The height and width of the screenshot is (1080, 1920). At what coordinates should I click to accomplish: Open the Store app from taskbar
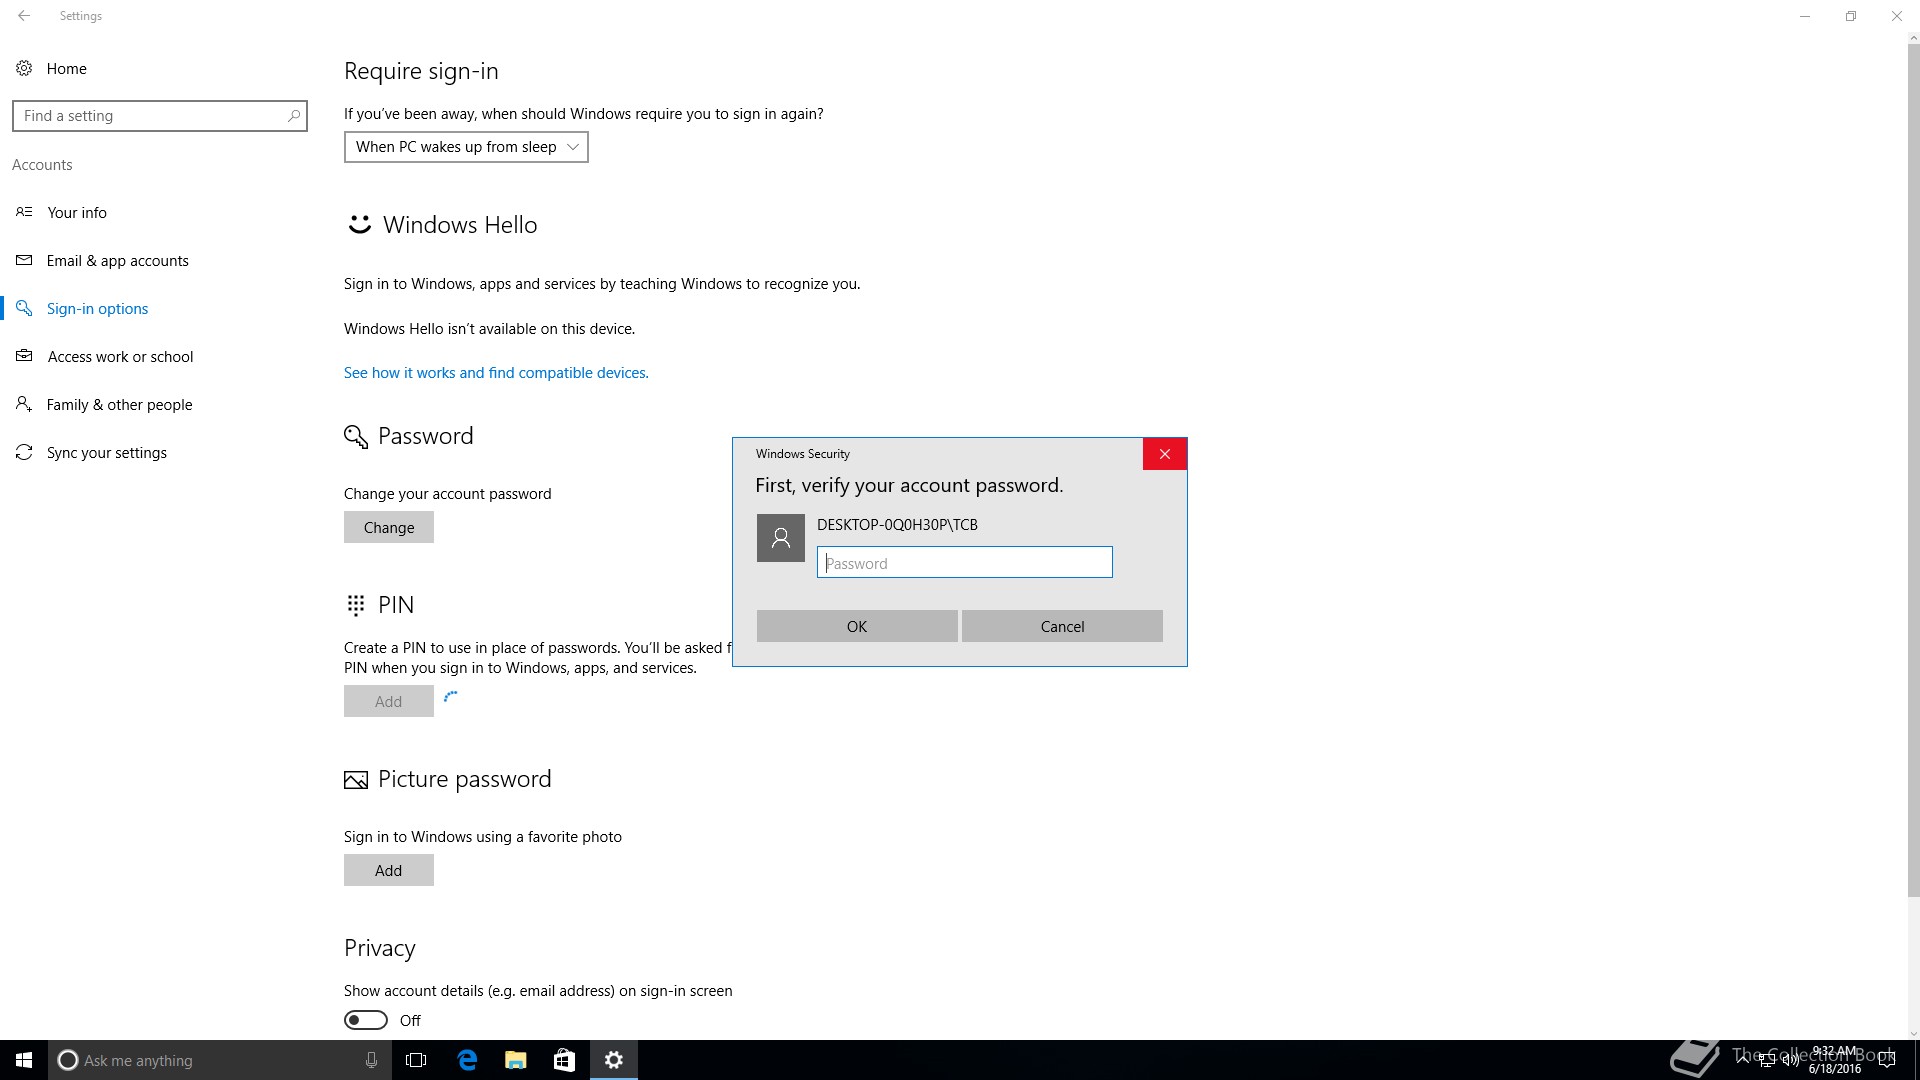coord(564,1060)
